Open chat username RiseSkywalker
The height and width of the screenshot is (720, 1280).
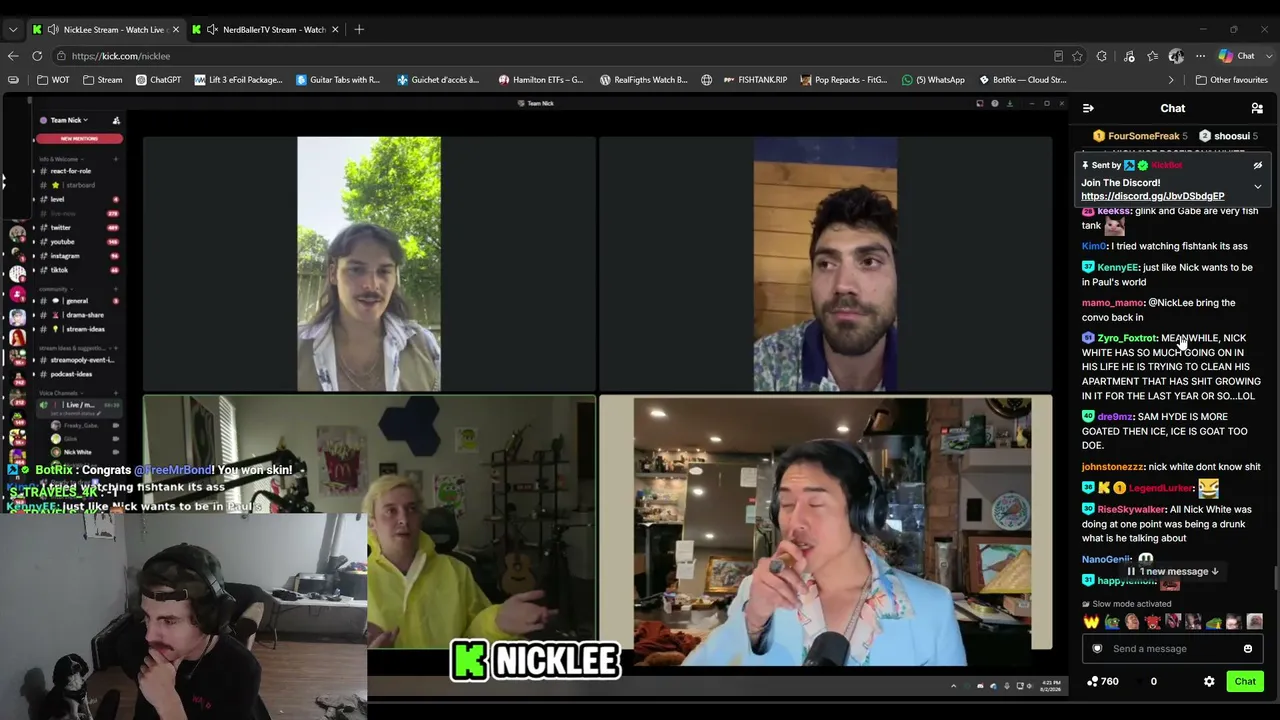tap(1130, 509)
